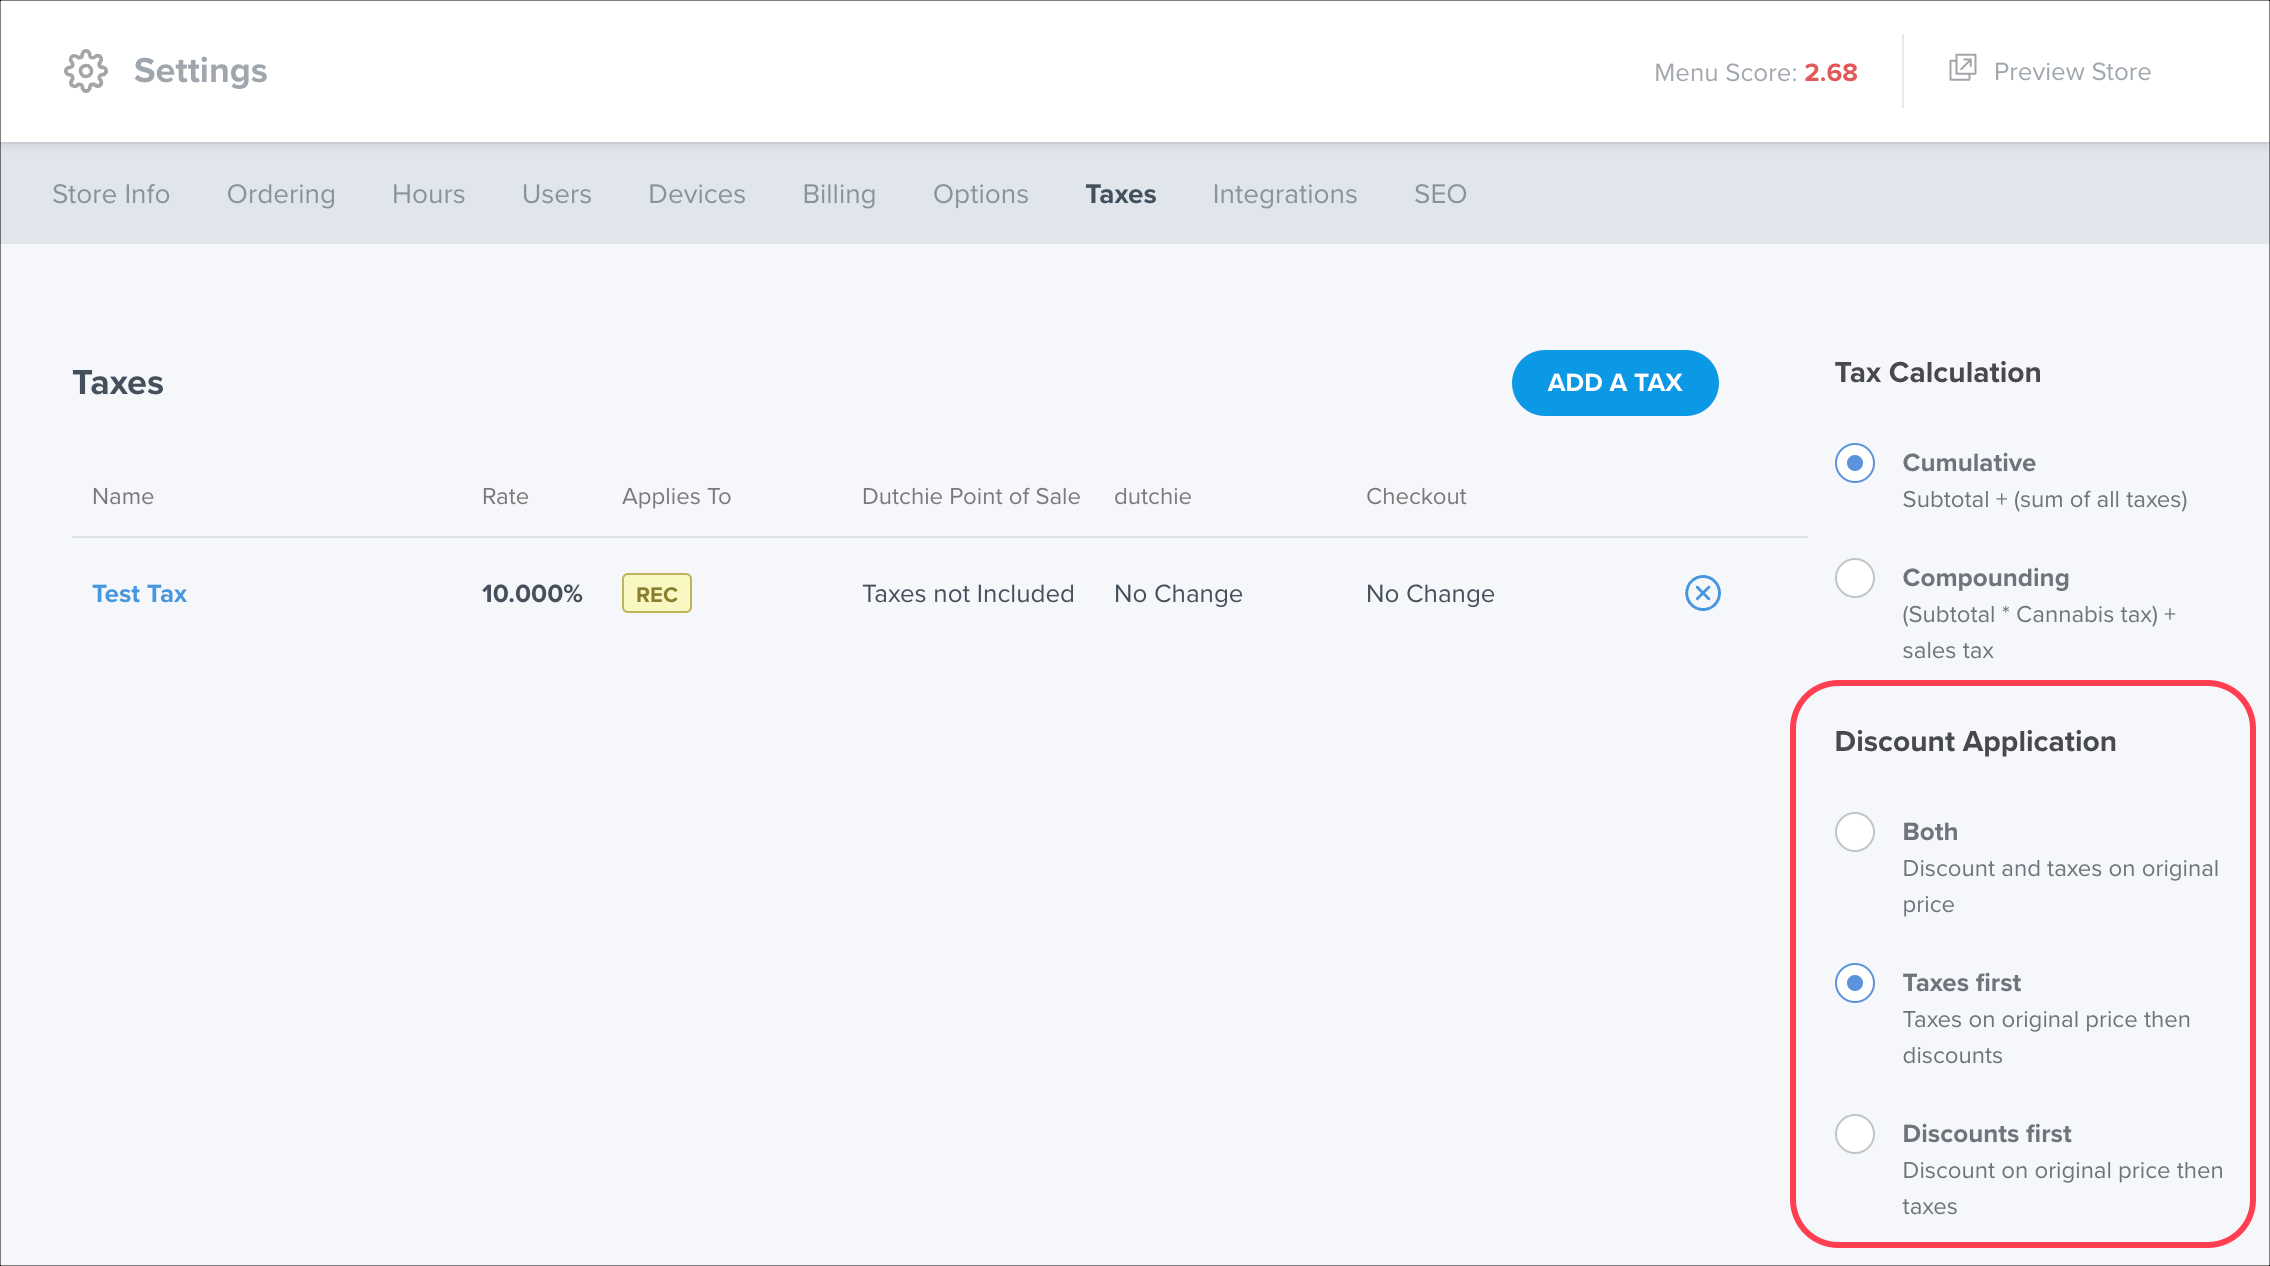
Task: Open the Users tab
Action: (x=557, y=194)
